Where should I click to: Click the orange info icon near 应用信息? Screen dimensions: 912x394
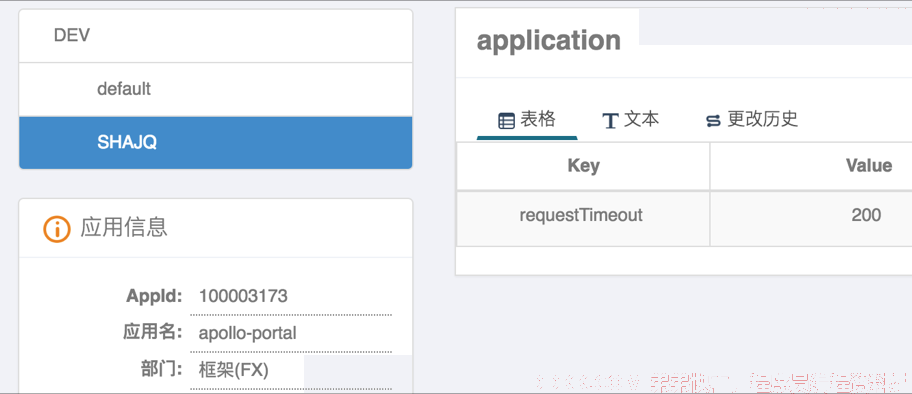[x=57, y=228]
